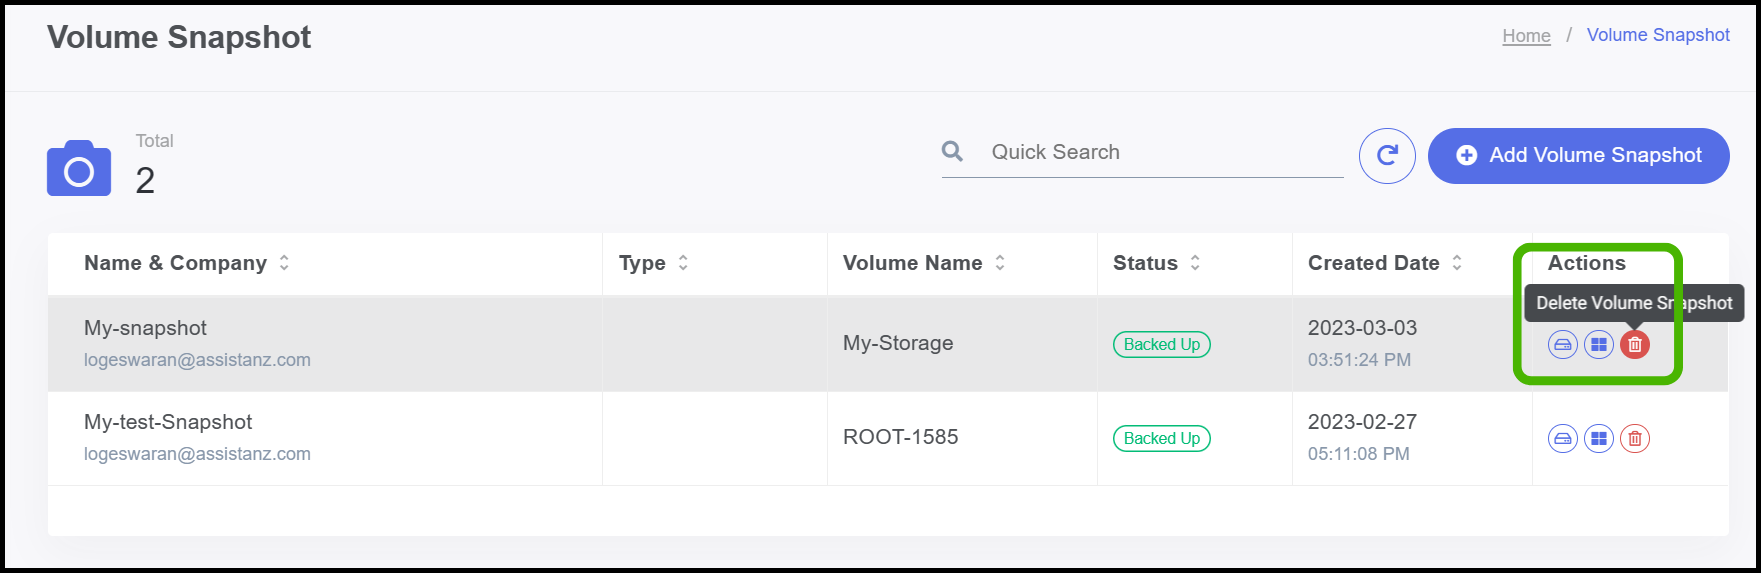Sort by Status column

pyautogui.click(x=1195, y=263)
